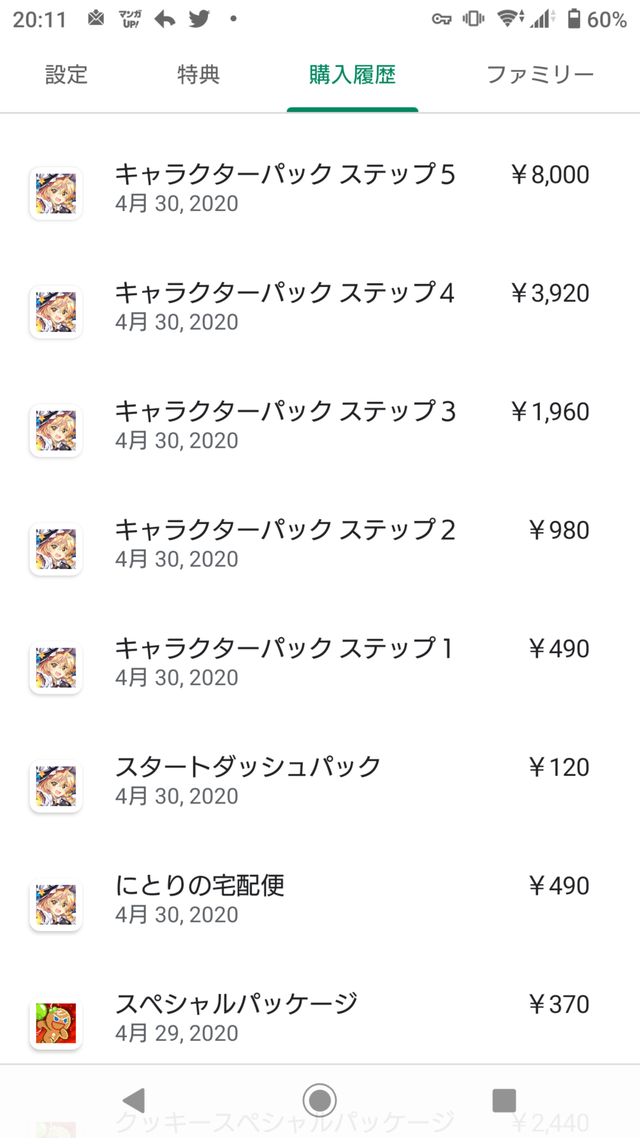The height and width of the screenshot is (1138, 640).
Task: Tap battery indicator in status bar
Action: tap(574, 19)
